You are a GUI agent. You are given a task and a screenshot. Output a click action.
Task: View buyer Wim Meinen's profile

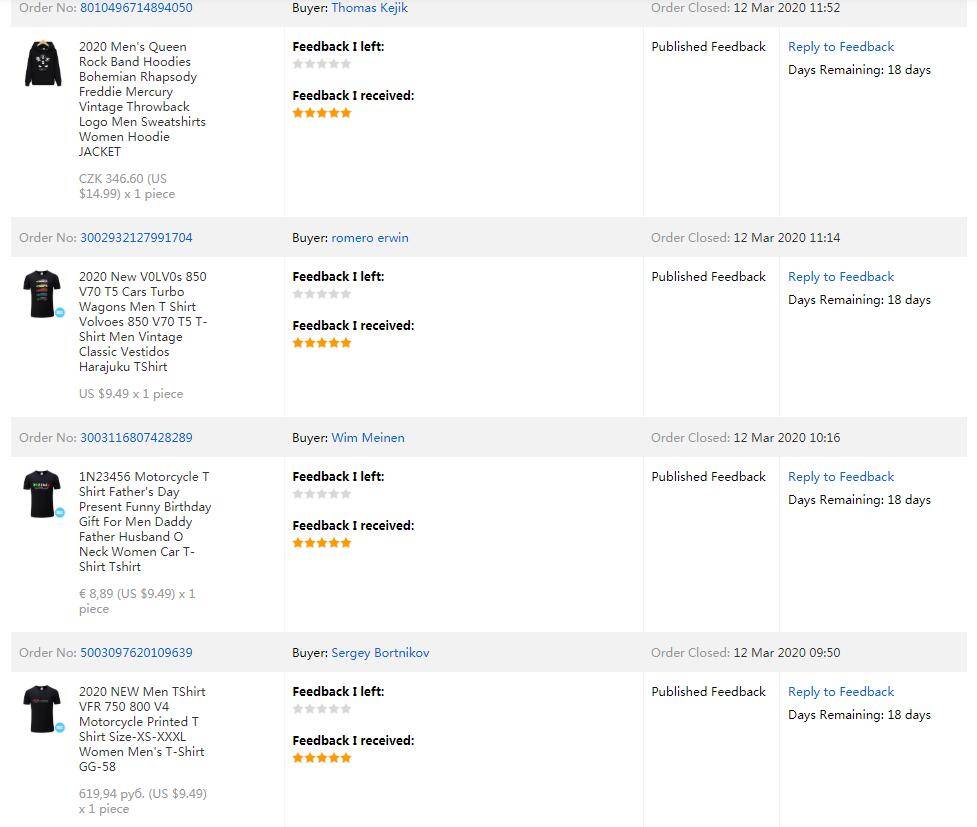point(368,438)
